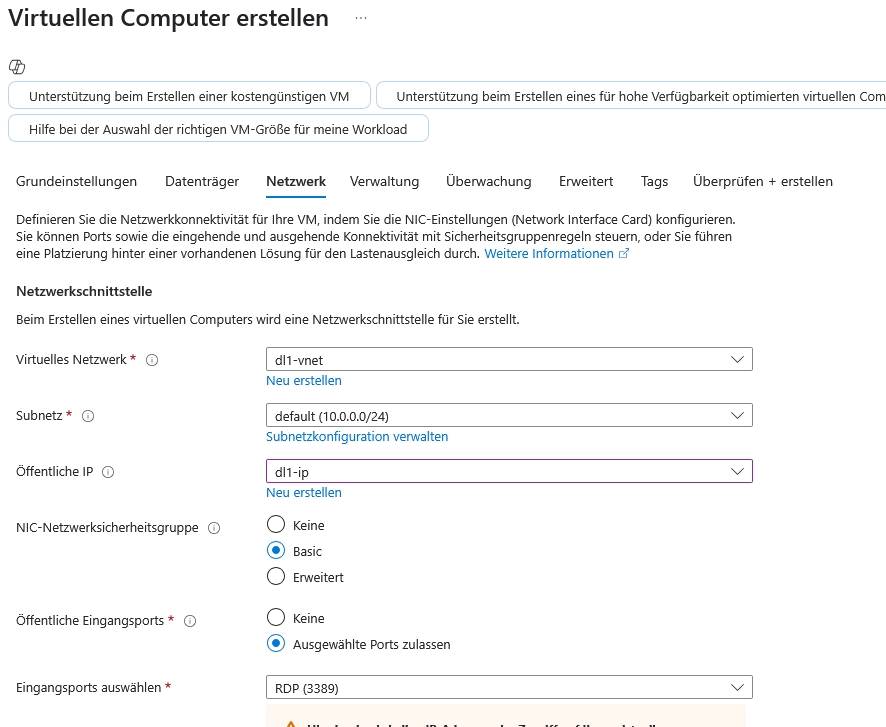Open the Überprüfen + erstellen tab
886x727 pixels.
coord(762,181)
